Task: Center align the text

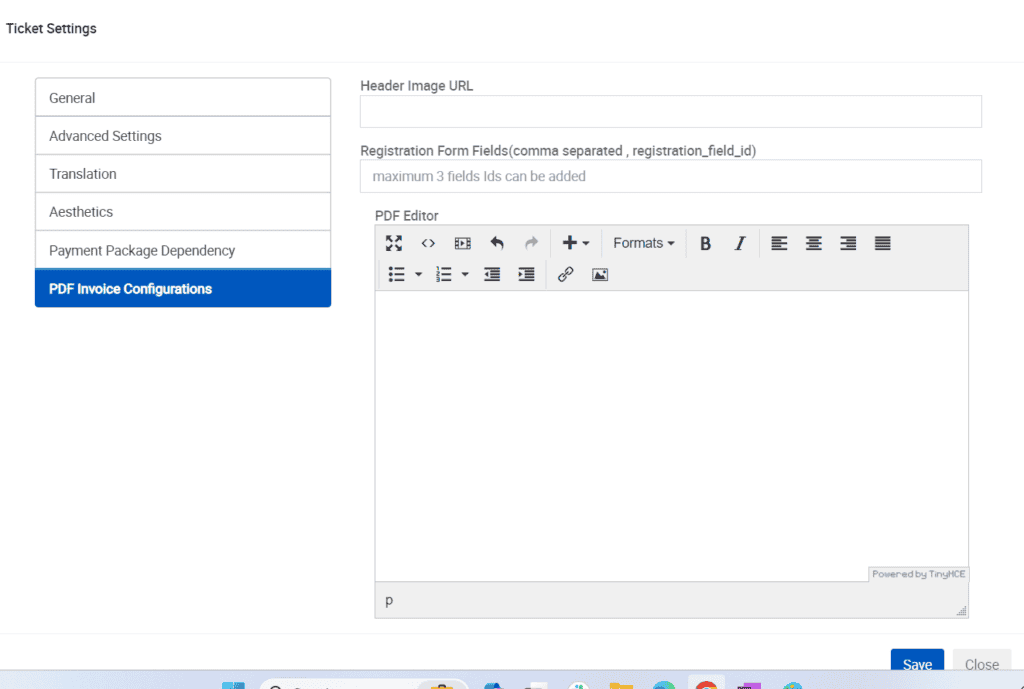Action: 814,244
